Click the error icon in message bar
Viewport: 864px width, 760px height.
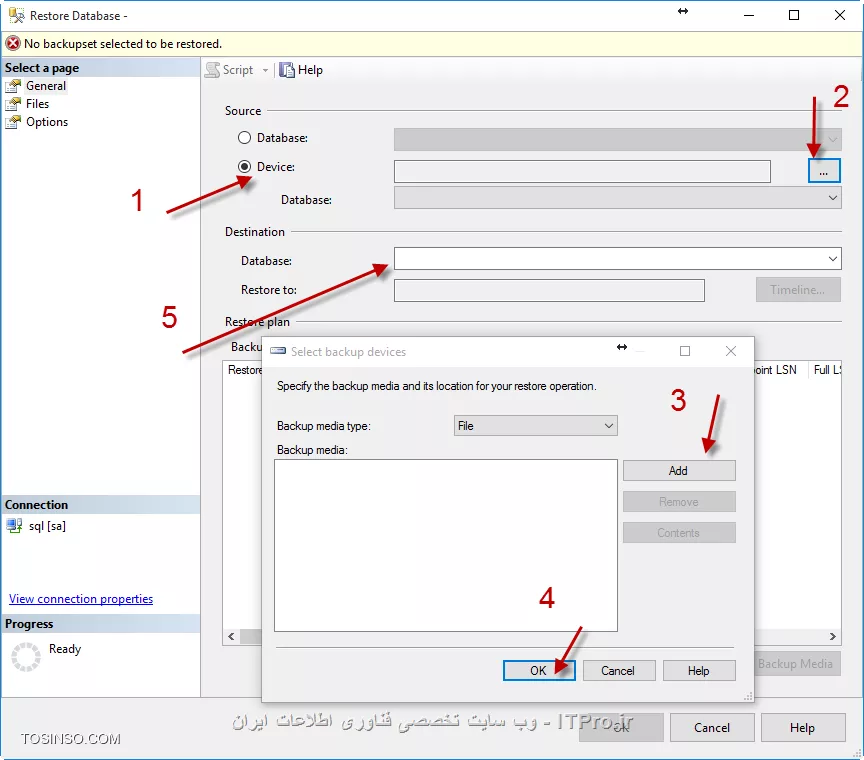(x=13, y=44)
